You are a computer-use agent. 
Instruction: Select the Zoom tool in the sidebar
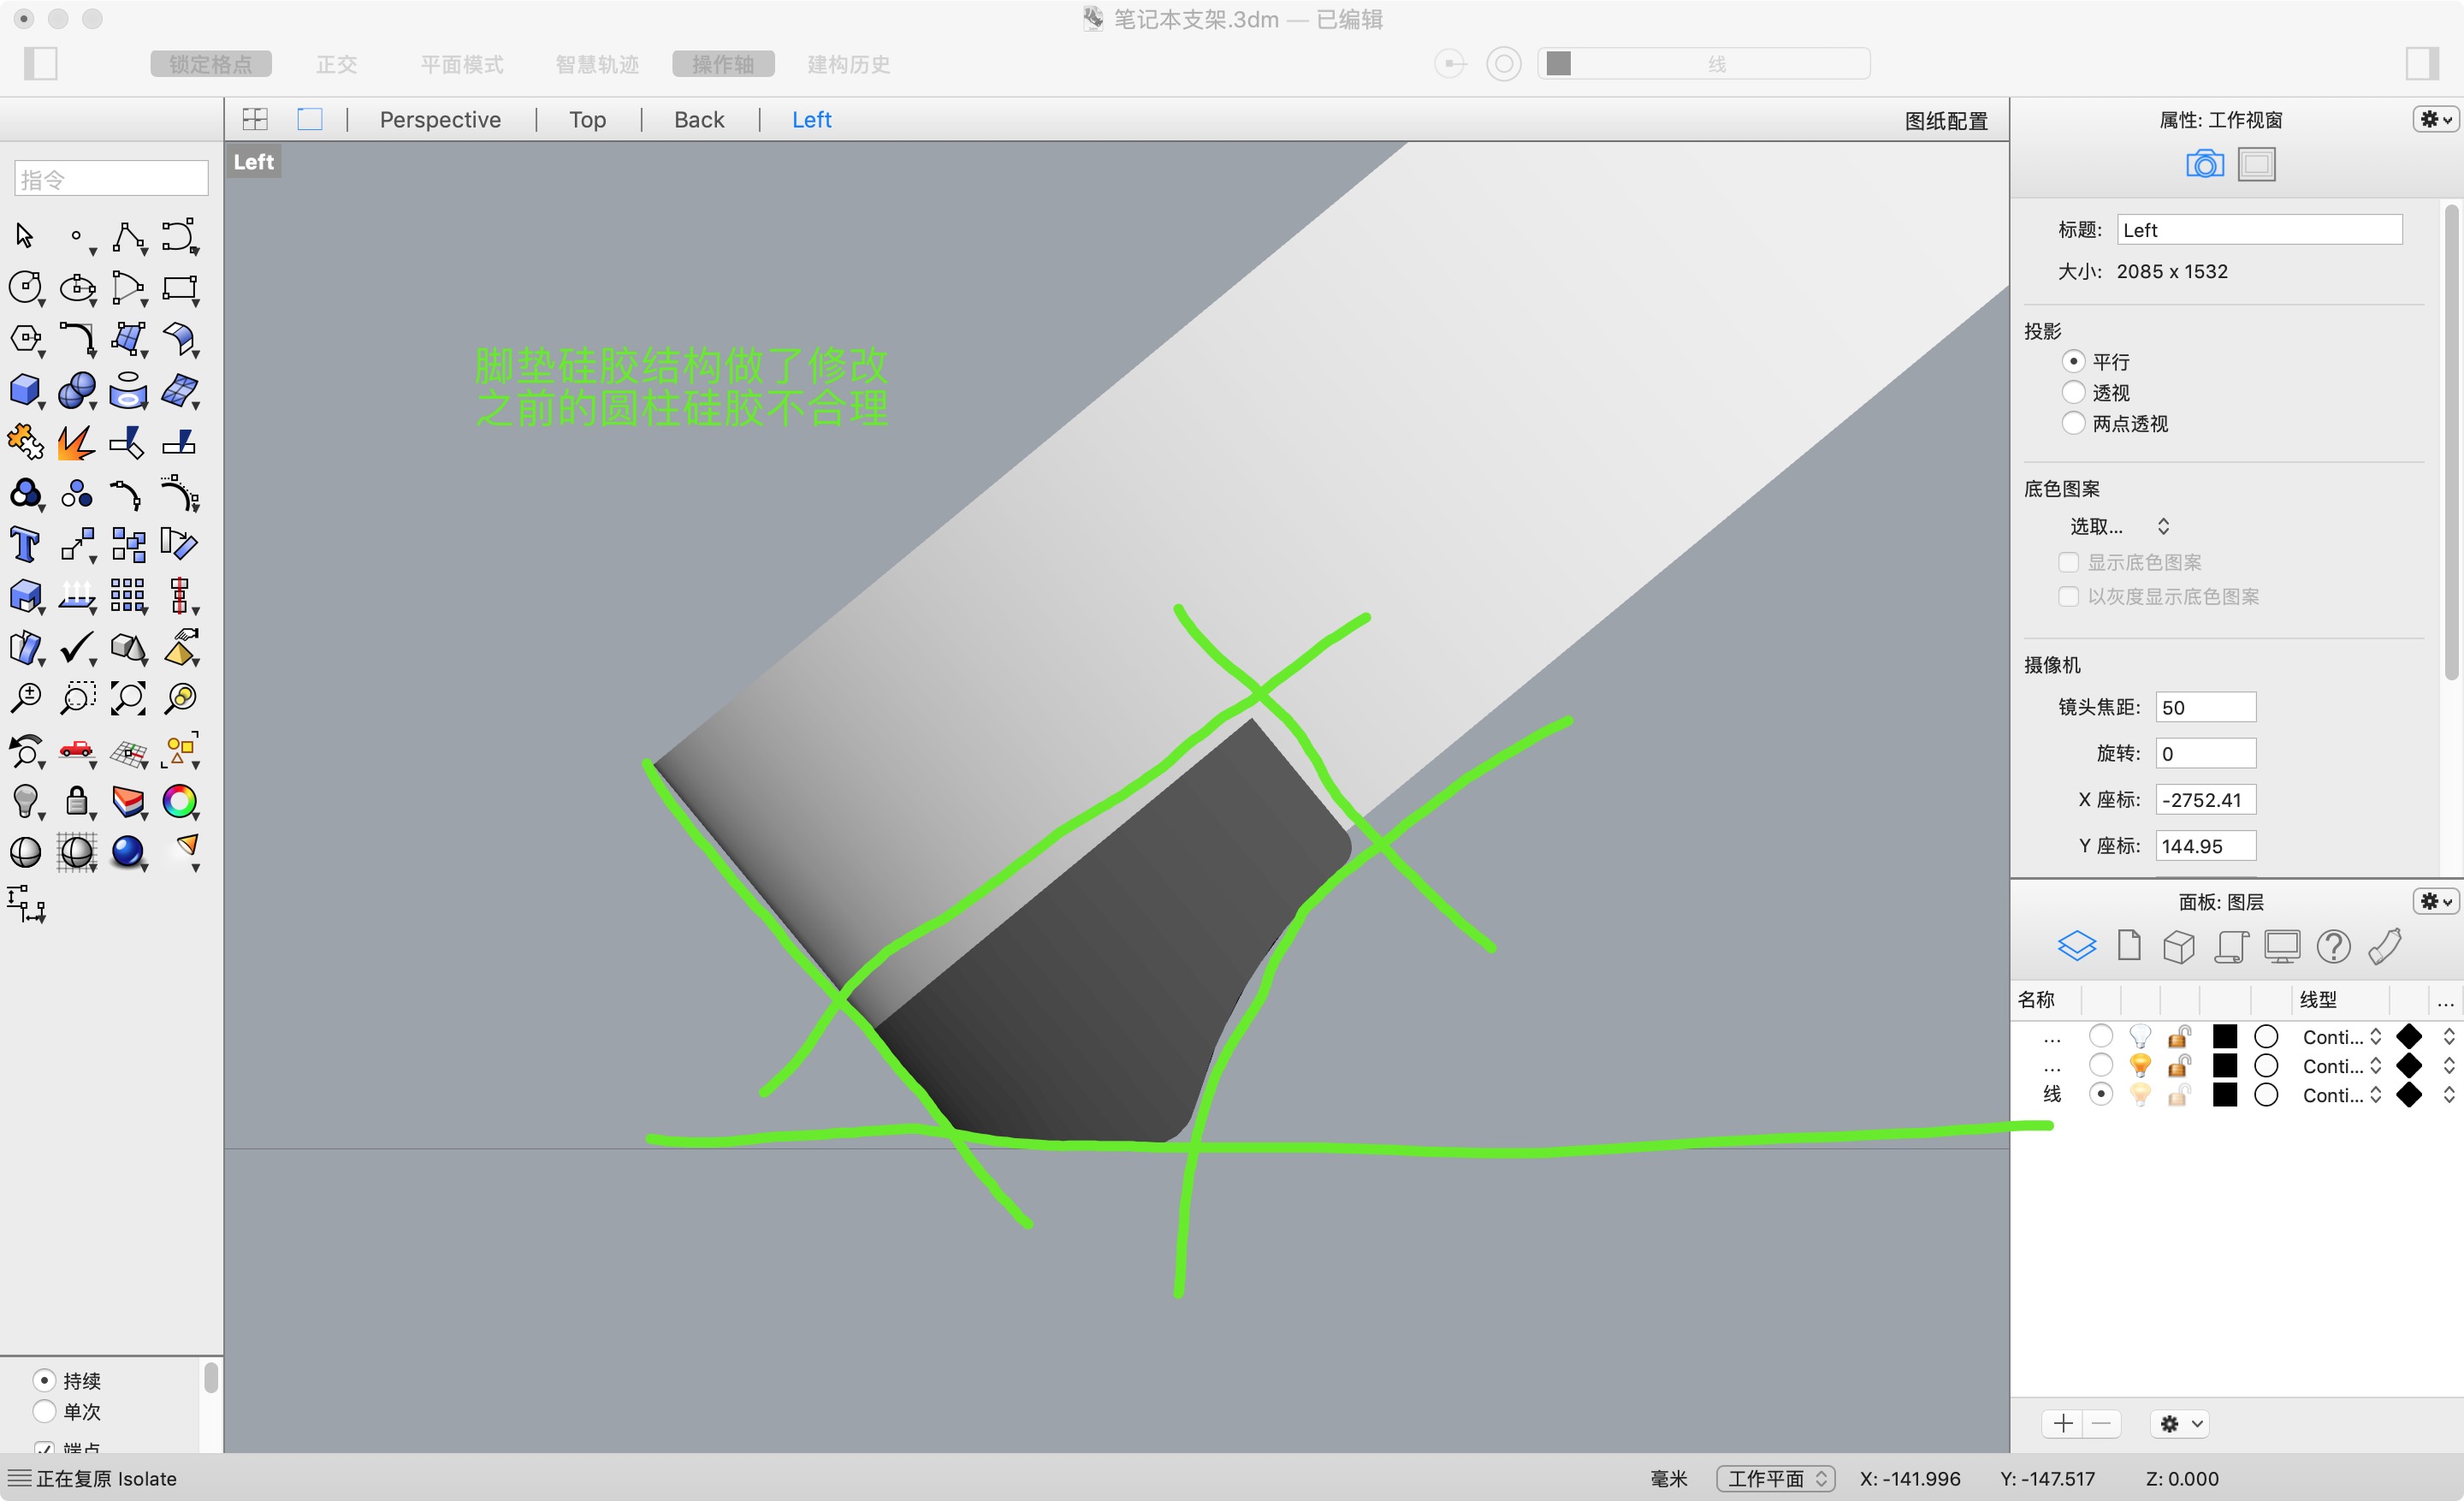coord(25,698)
